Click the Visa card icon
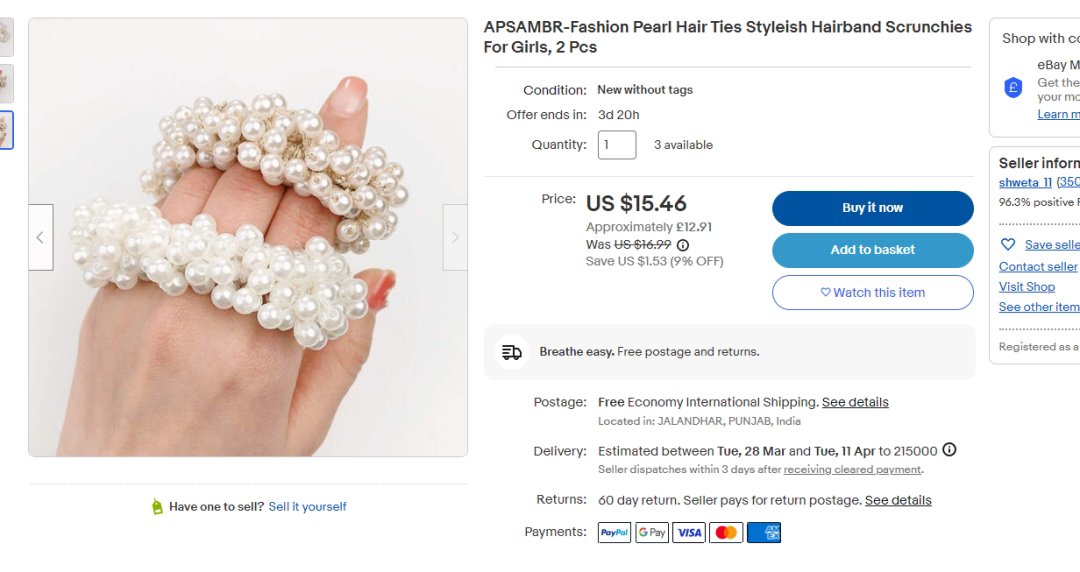 688,533
